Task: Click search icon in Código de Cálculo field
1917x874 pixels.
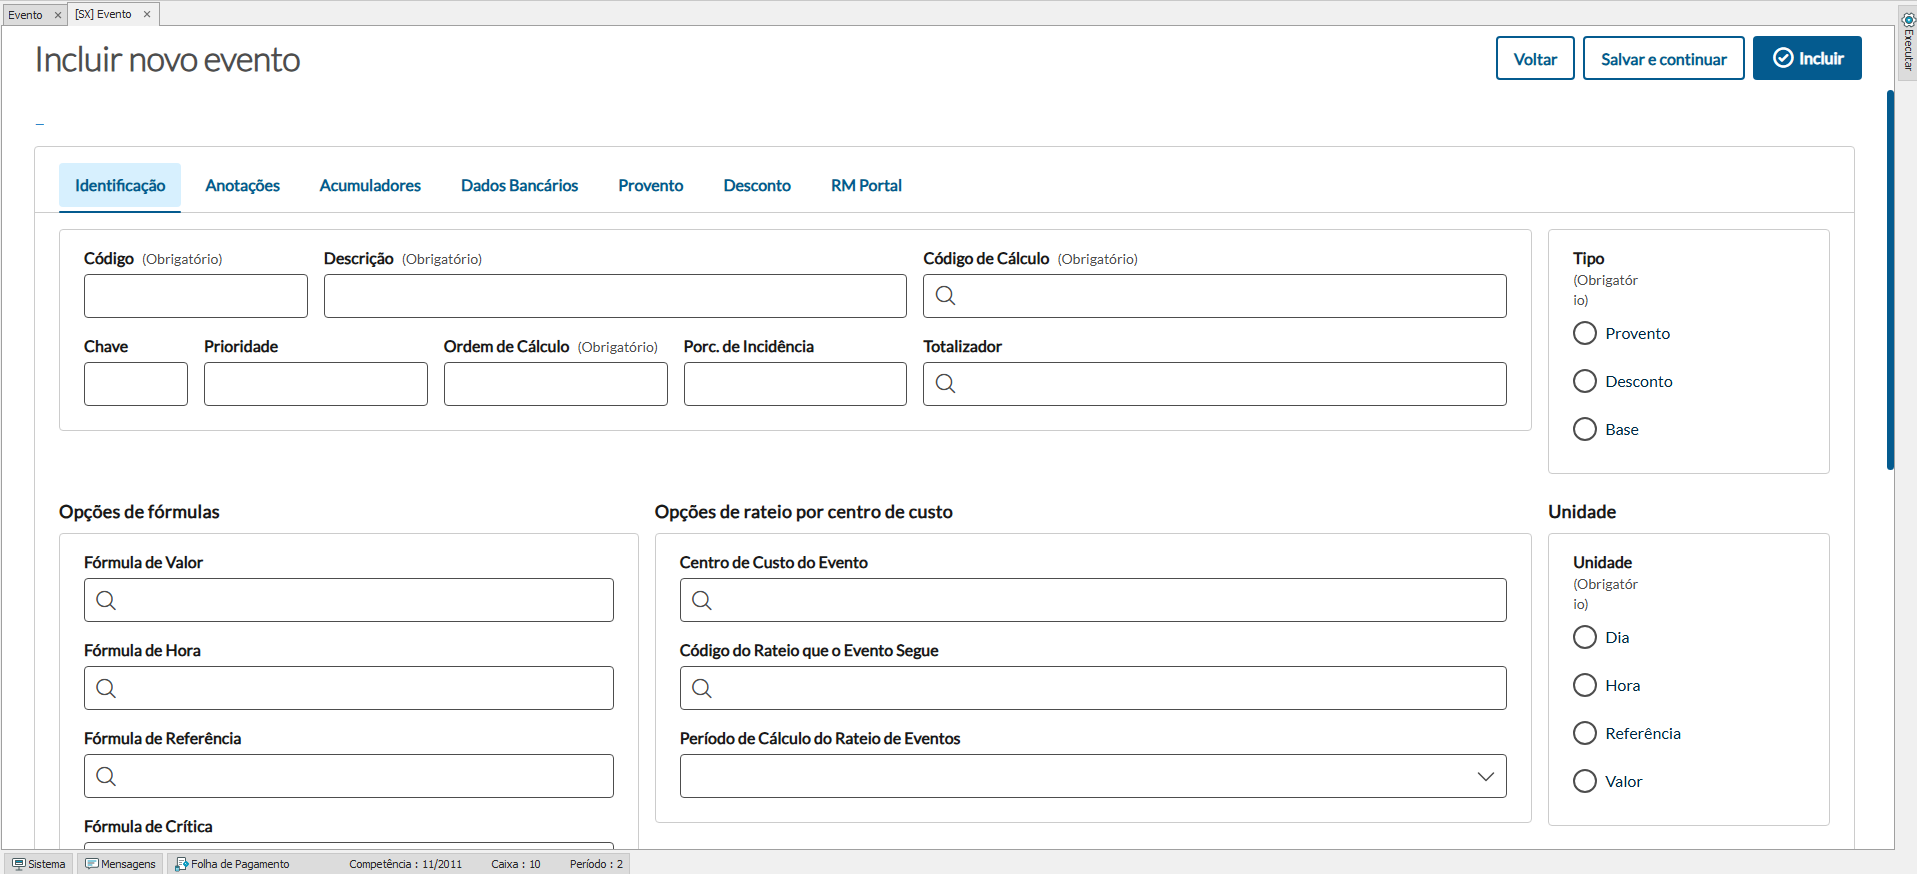Action: tap(945, 296)
